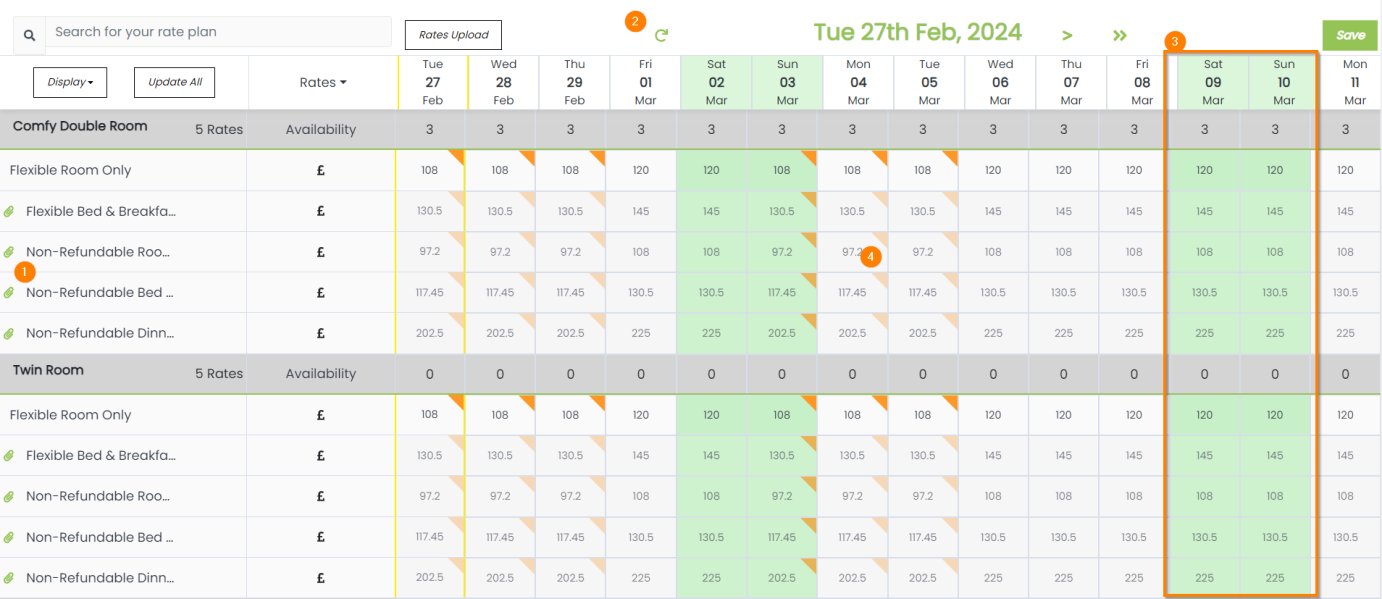Collapse the Comfy Double Room section
This screenshot has width=1382, height=599.
(80, 127)
